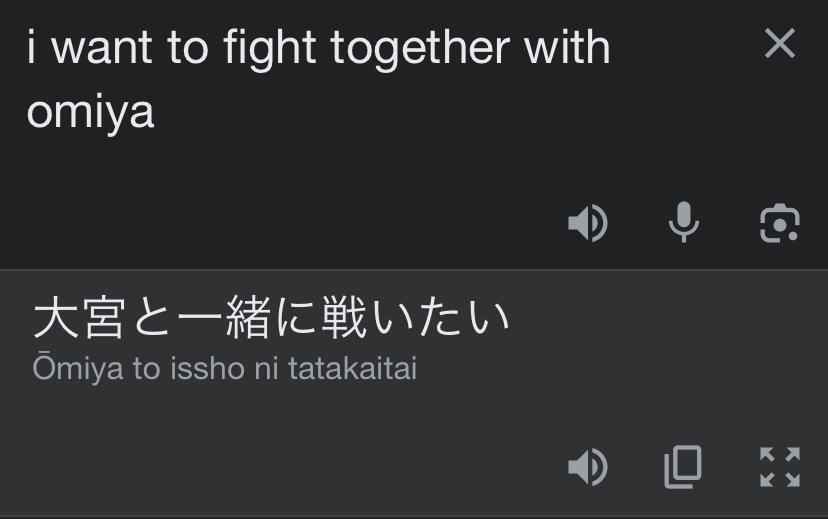Screen dimensions: 828x519
Task: Listen to the English source text
Action: 588,223
